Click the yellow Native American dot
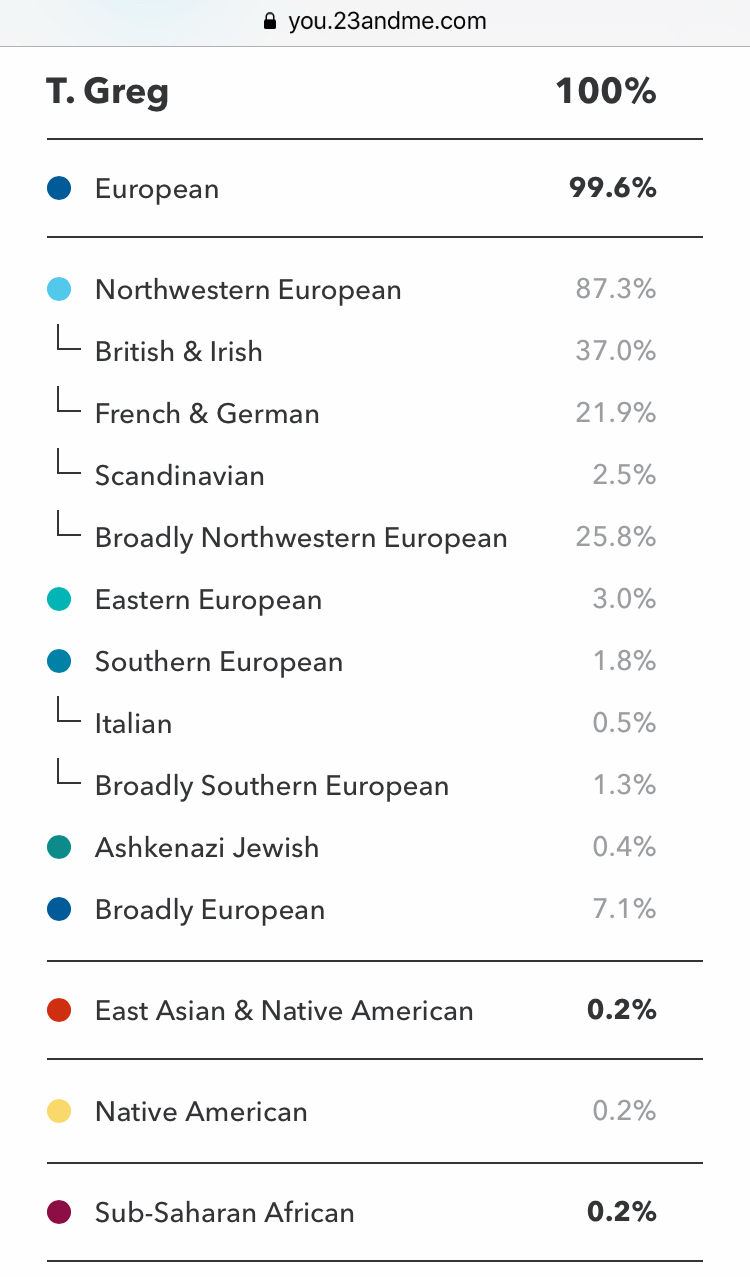The height and width of the screenshot is (1277, 750). tap(59, 1111)
